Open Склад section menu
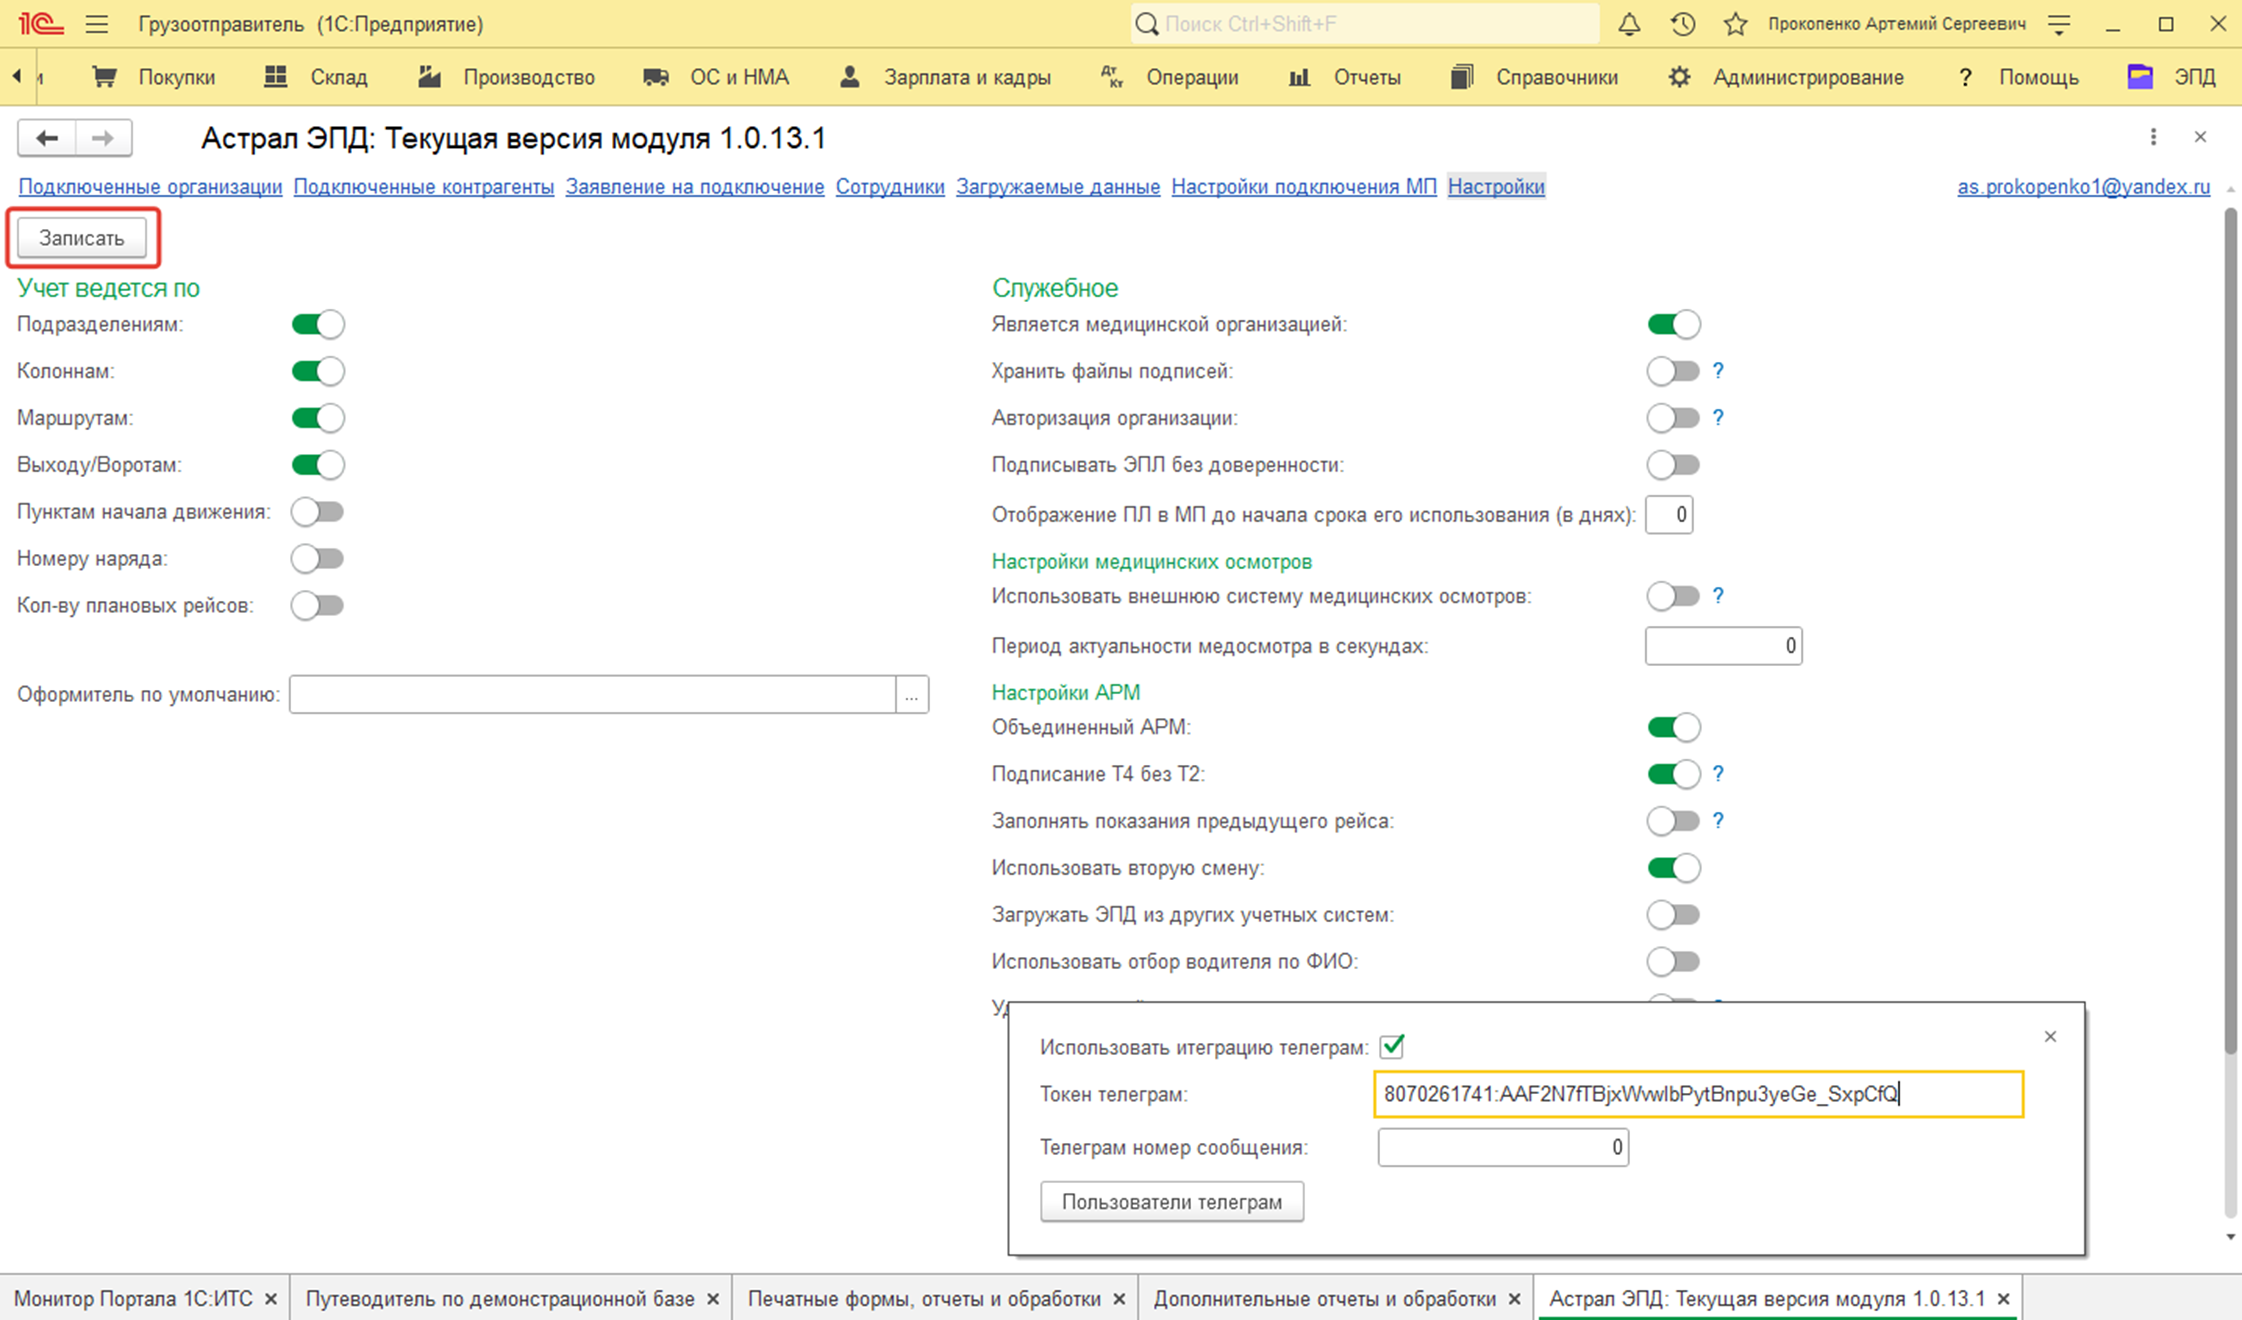This screenshot has width=2242, height=1320. coord(316,77)
